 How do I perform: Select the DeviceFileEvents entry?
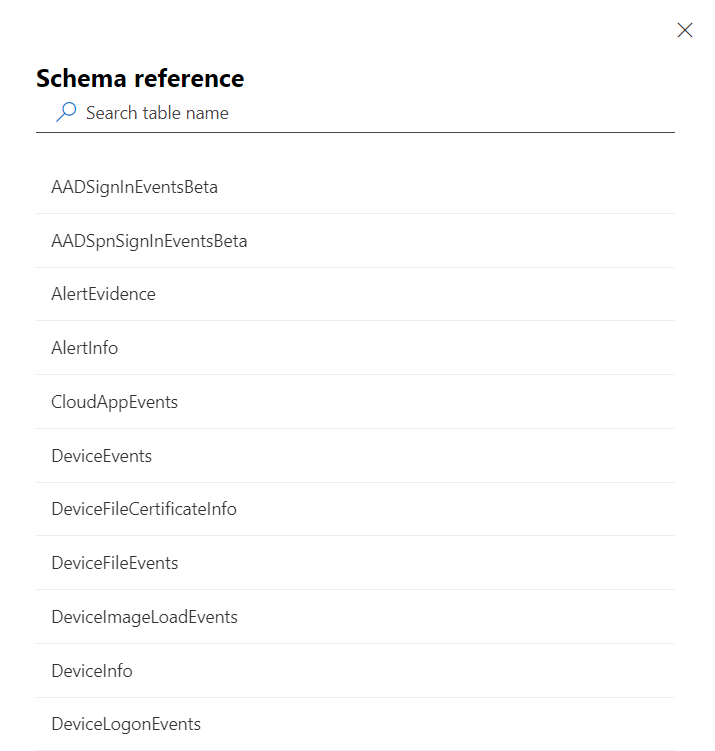click(x=114, y=563)
